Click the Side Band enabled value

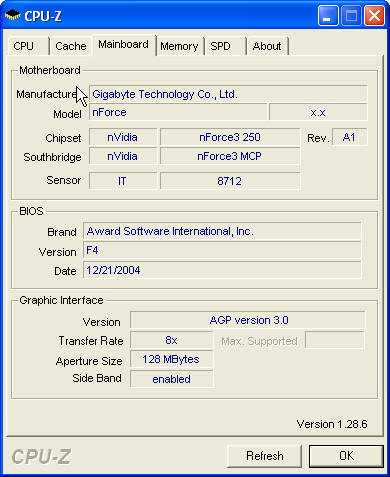[x=171, y=379]
